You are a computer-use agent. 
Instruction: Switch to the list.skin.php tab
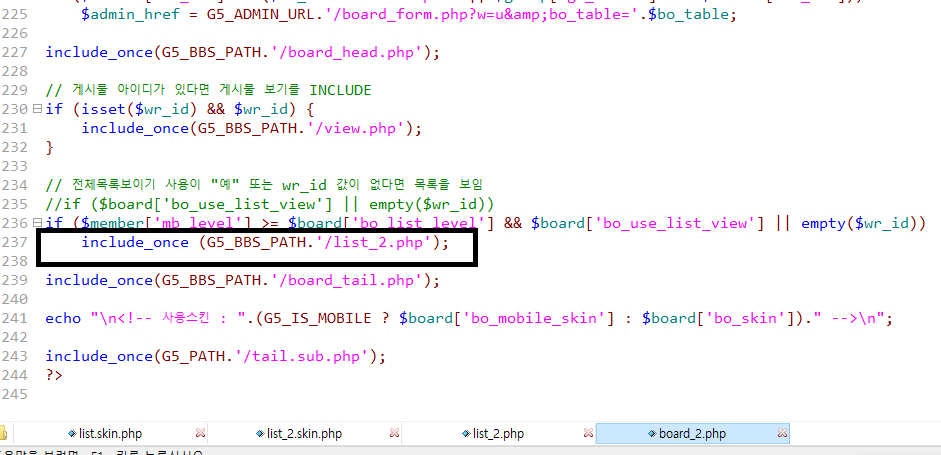click(111, 434)
